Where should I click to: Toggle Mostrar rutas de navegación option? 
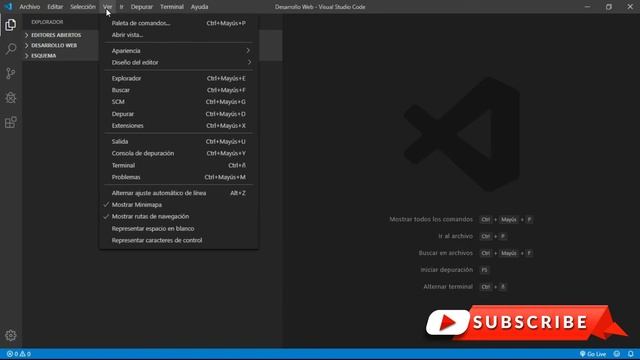click(x=179, y=216)
